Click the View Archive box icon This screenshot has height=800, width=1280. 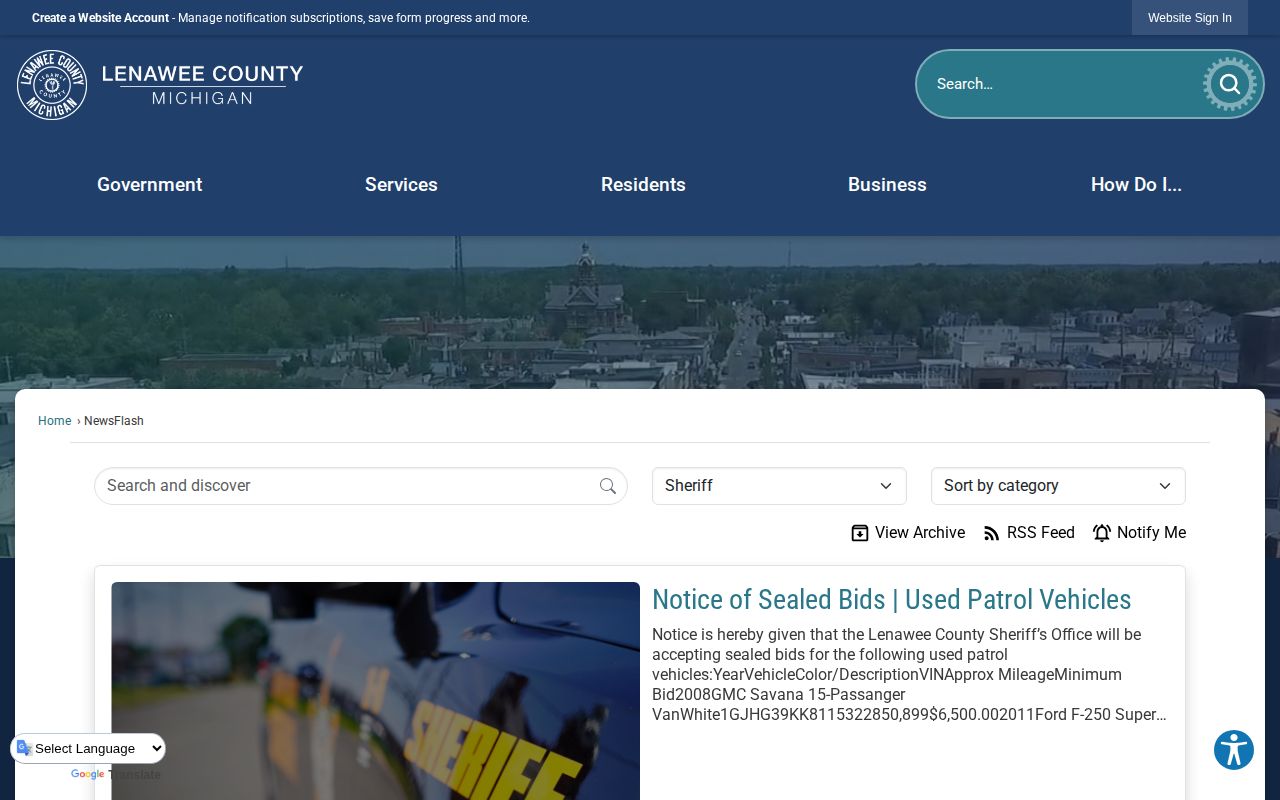click(860, 533)
